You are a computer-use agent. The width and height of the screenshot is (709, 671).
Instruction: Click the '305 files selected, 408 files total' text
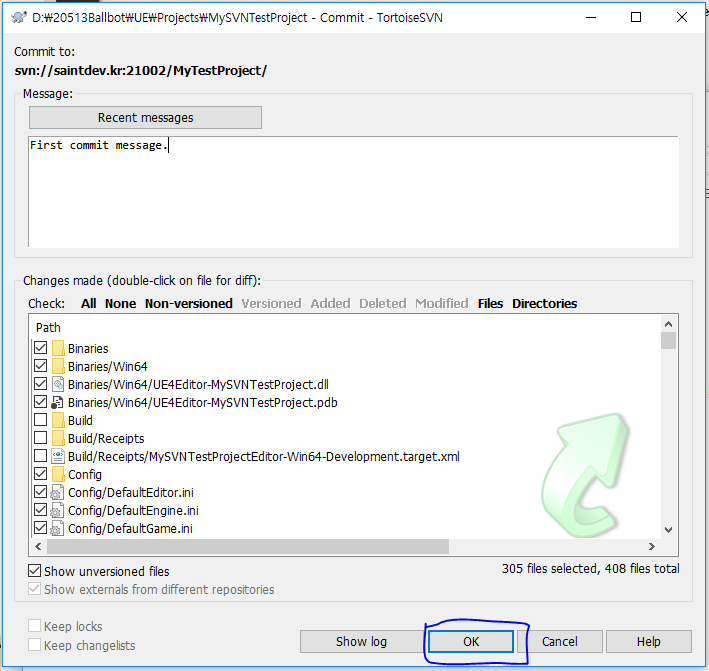click(590, 568)
